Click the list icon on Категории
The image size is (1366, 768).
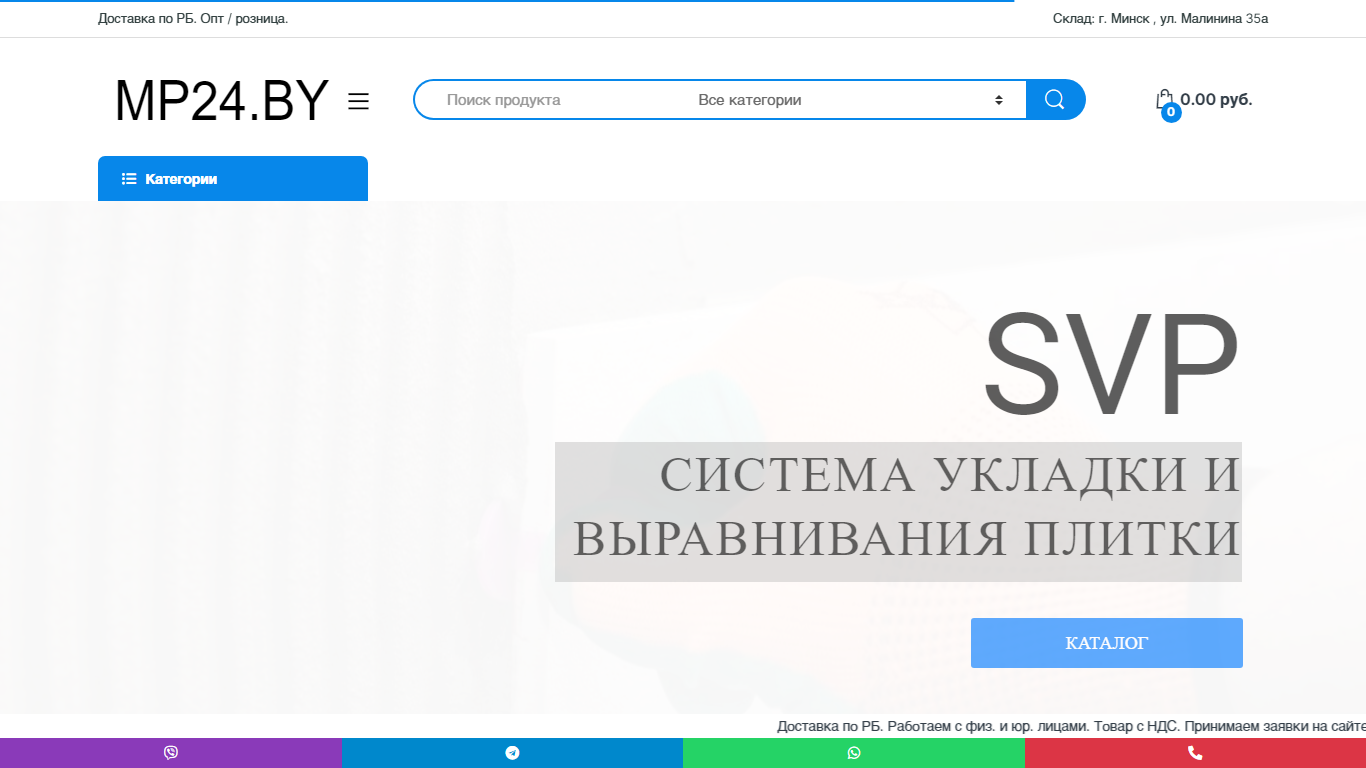click(129, 179)
